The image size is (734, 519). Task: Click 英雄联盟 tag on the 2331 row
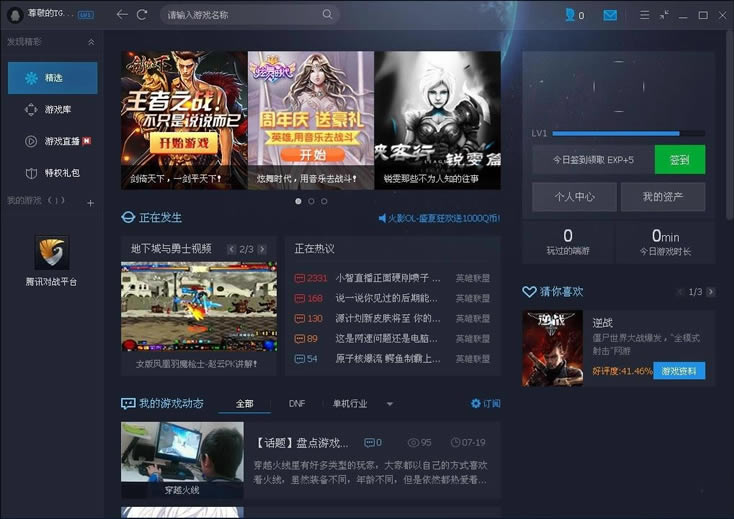[x=473, y=278]
